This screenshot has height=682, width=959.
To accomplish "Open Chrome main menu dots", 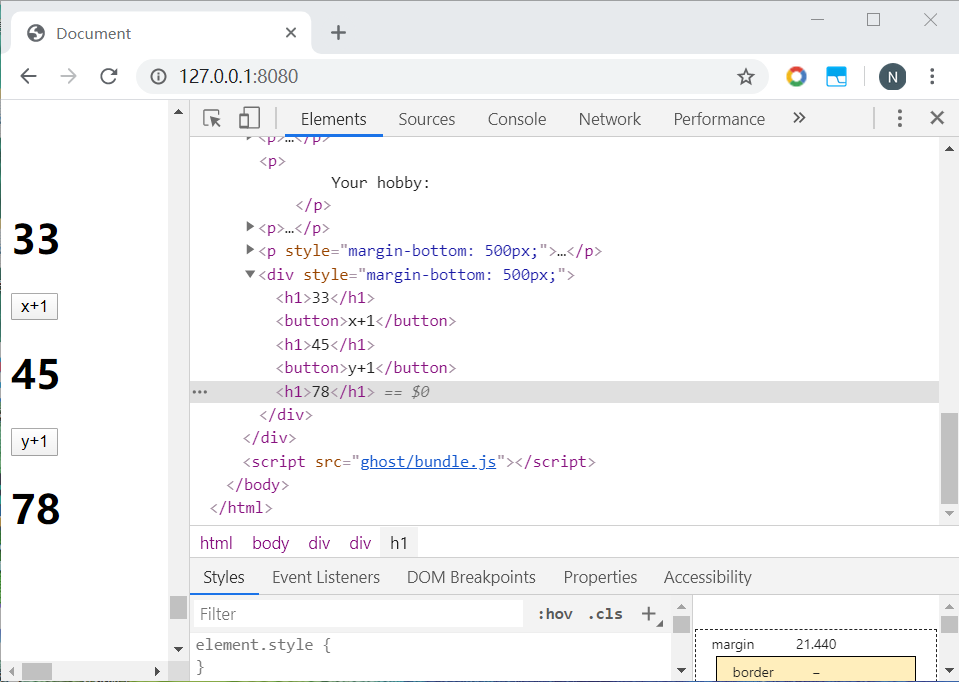I will [932, 76].
